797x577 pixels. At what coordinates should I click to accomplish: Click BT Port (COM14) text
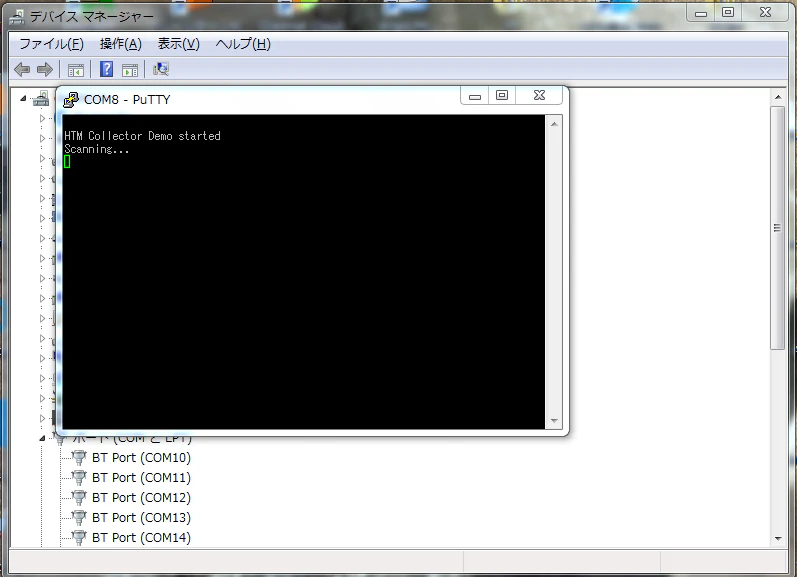coord(141,537)
